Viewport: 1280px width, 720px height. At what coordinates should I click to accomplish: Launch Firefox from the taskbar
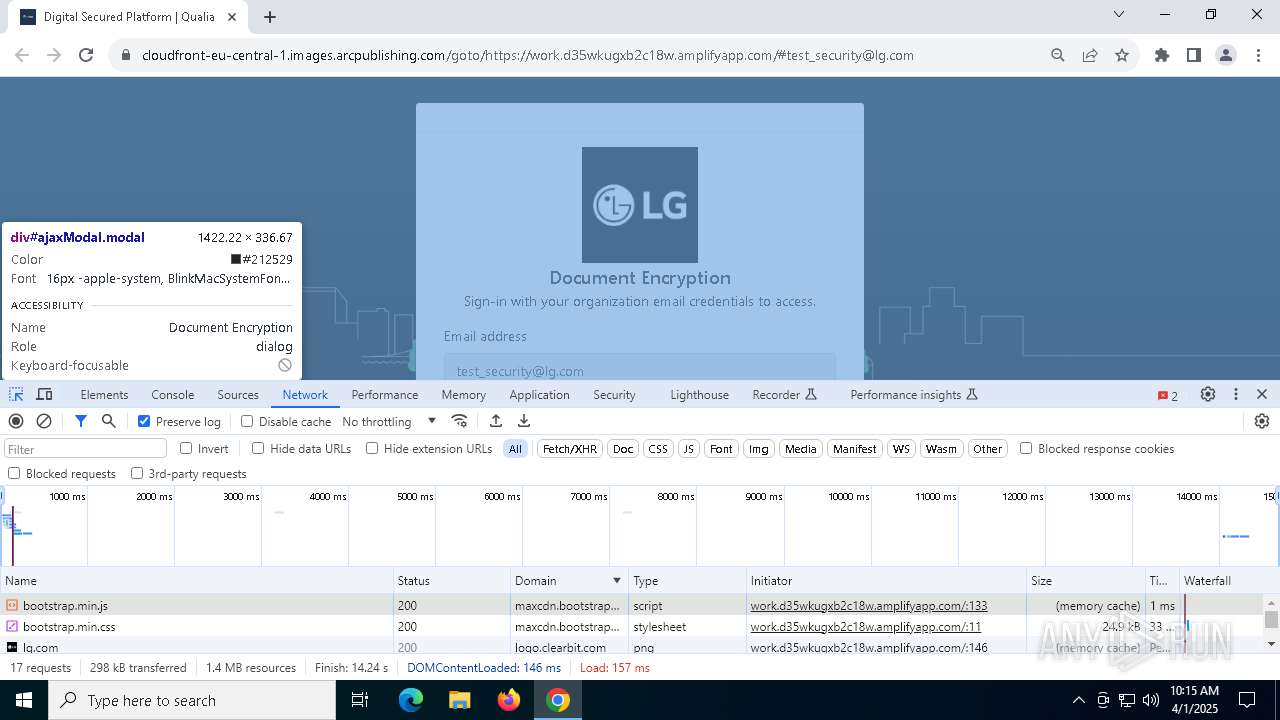click(509, 700)
